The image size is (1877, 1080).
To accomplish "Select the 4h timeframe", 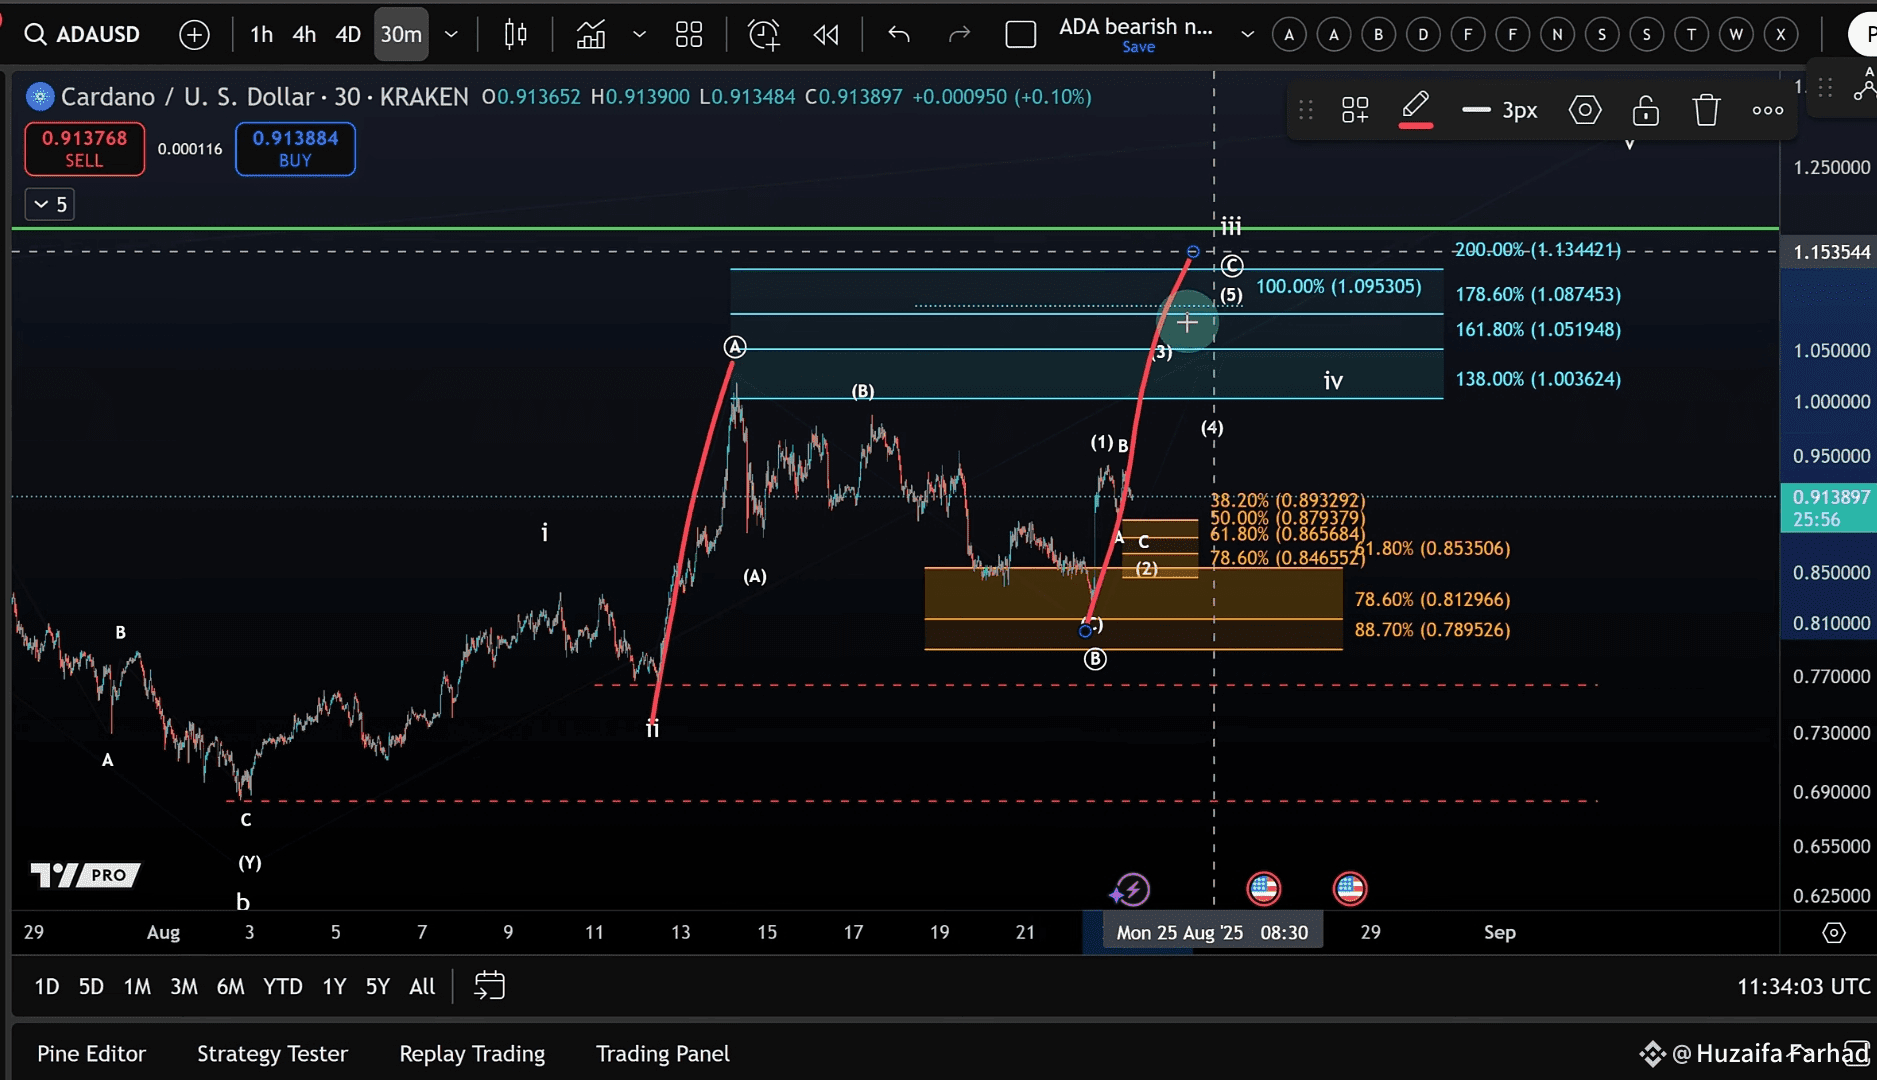I will (x=304, y=35).
